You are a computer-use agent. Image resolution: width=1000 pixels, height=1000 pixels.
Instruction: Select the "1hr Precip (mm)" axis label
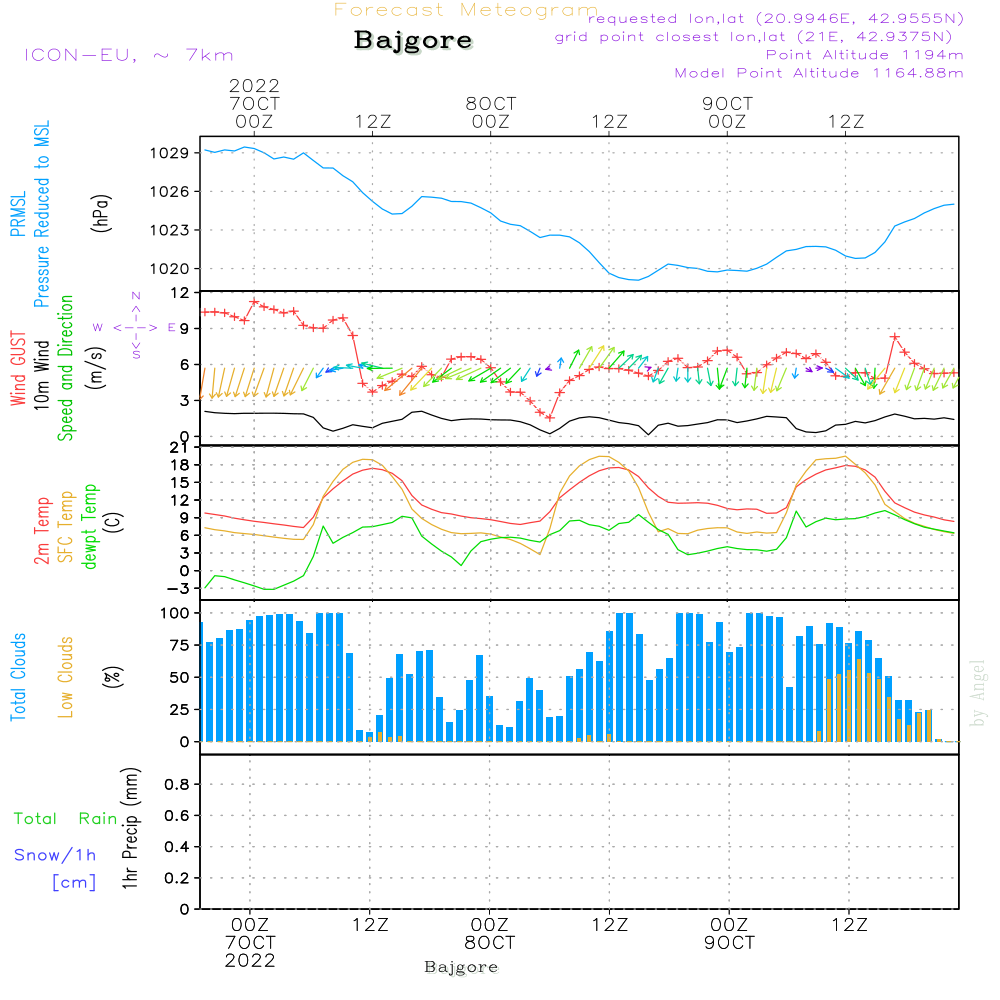coord(130,828)
